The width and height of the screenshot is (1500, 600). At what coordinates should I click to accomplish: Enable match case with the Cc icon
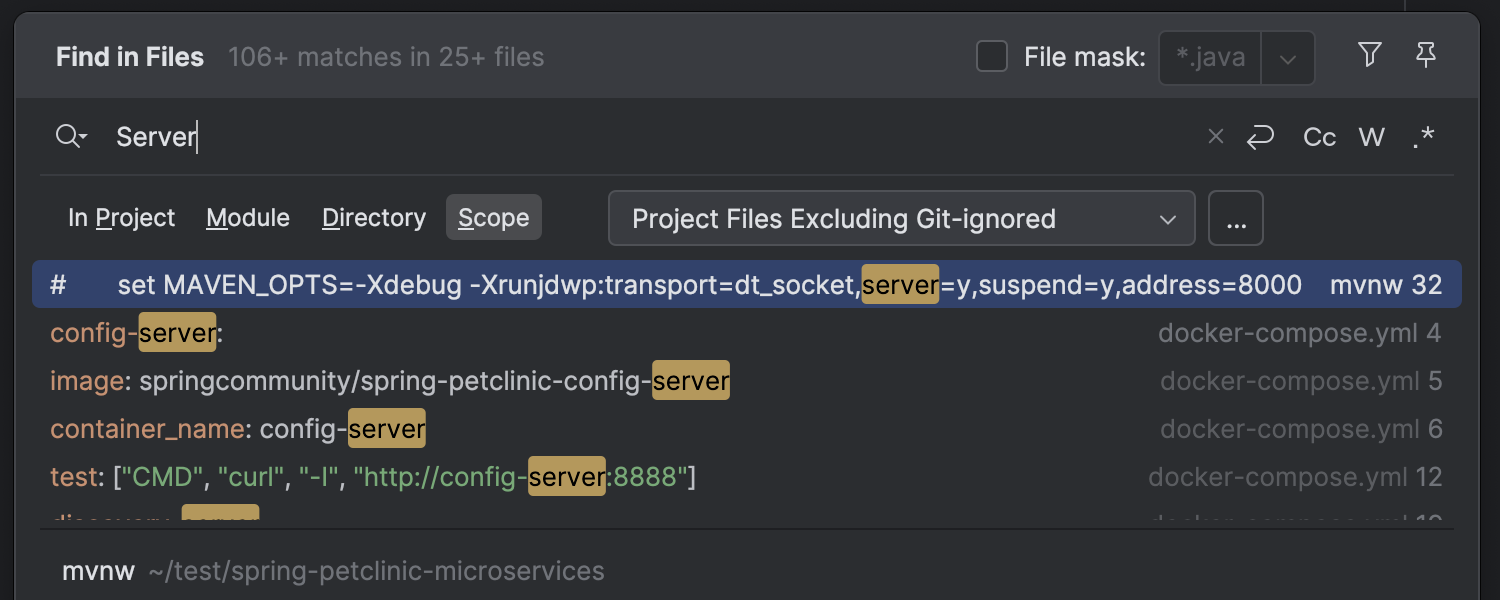tap(1318, 136)
